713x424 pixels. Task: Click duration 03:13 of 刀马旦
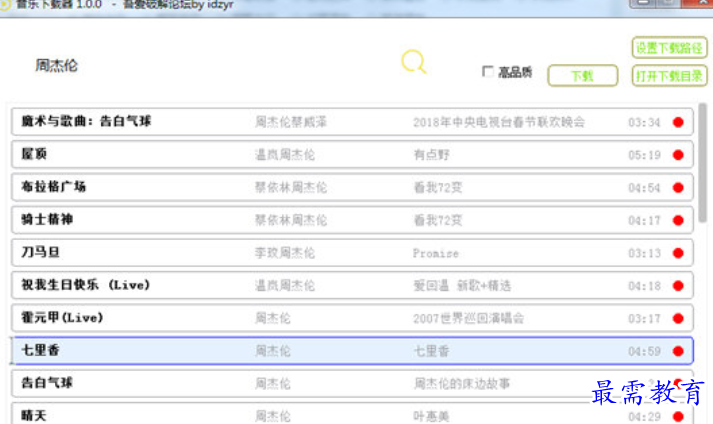click(644, 253)
